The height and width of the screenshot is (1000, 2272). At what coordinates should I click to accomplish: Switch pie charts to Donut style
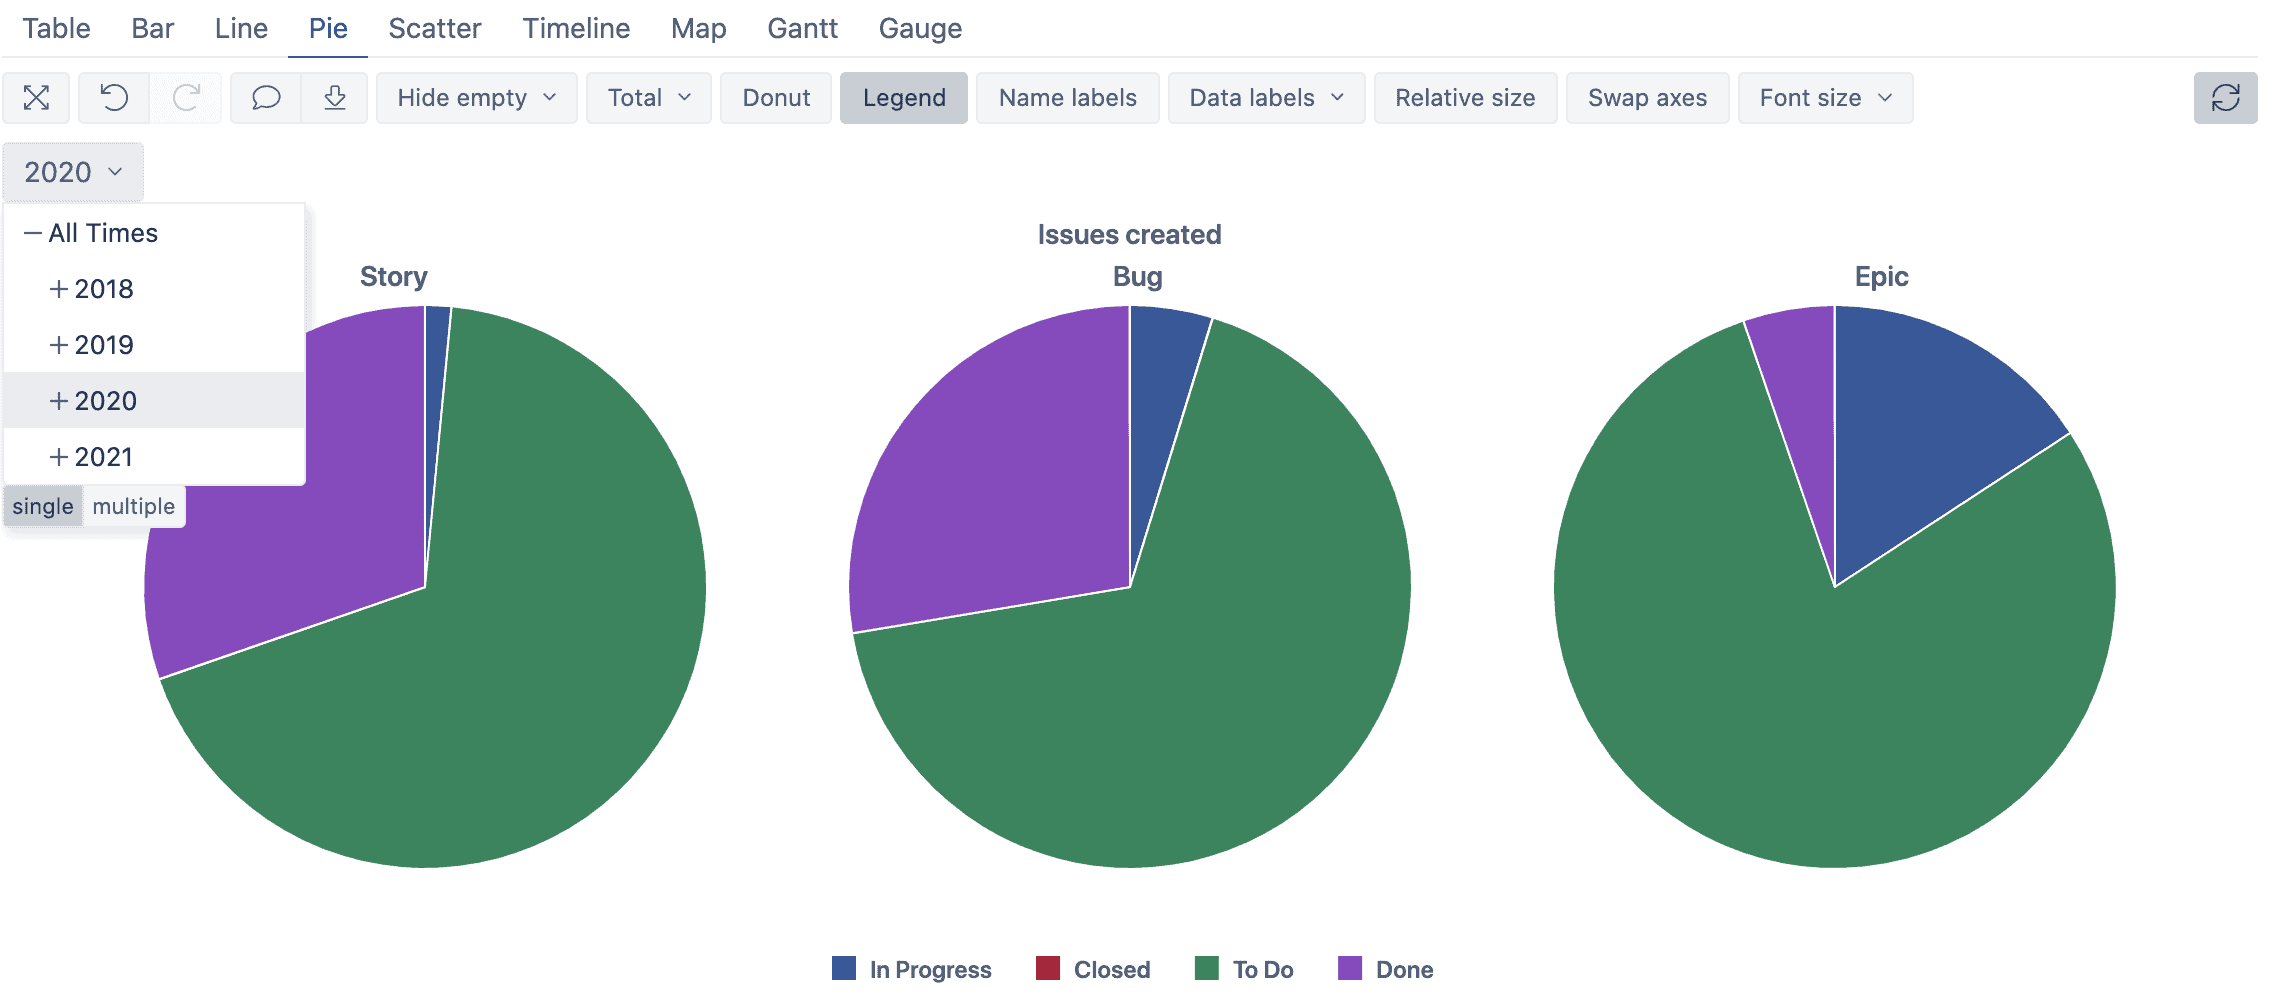775,97
